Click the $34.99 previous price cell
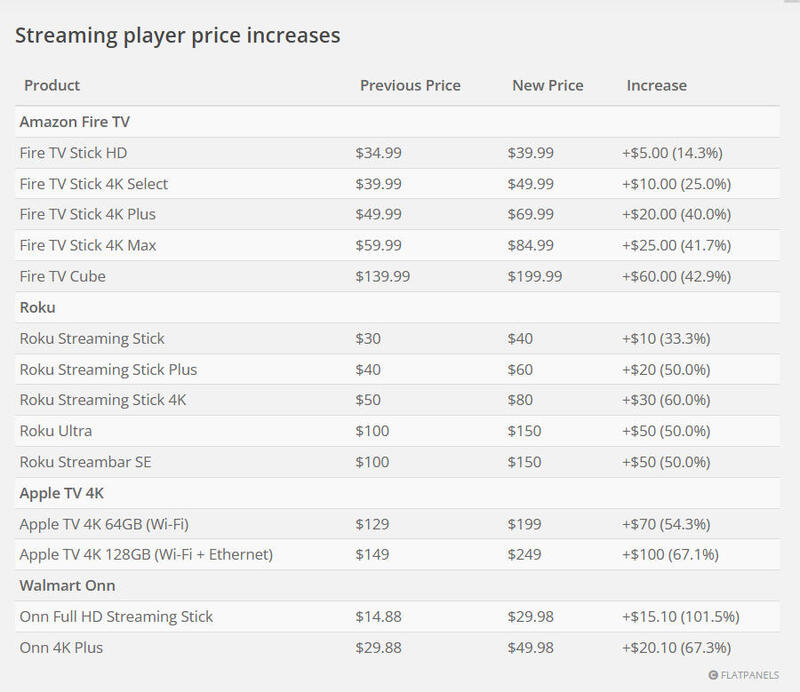Image resolution: width=800 pixels, height=692 pixels. [x=379, y=153]
